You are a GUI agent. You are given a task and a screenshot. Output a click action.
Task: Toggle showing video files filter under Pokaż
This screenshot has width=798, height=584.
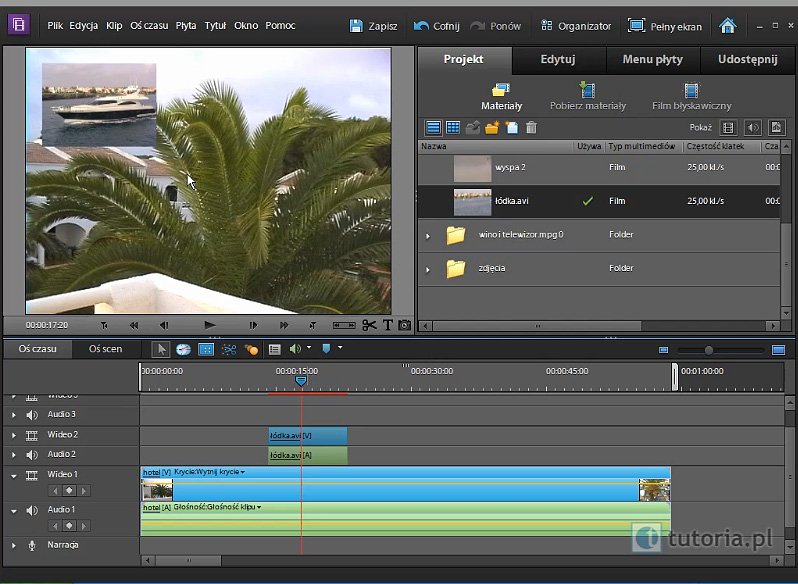click(x=728, y=127)
